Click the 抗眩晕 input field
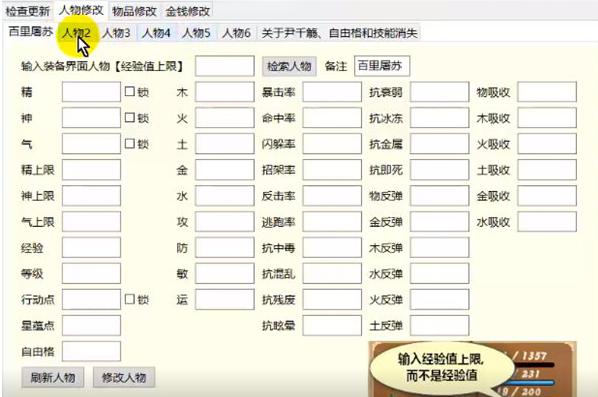The width and height of the screenshot is (598, 397). tap(332, 325)
